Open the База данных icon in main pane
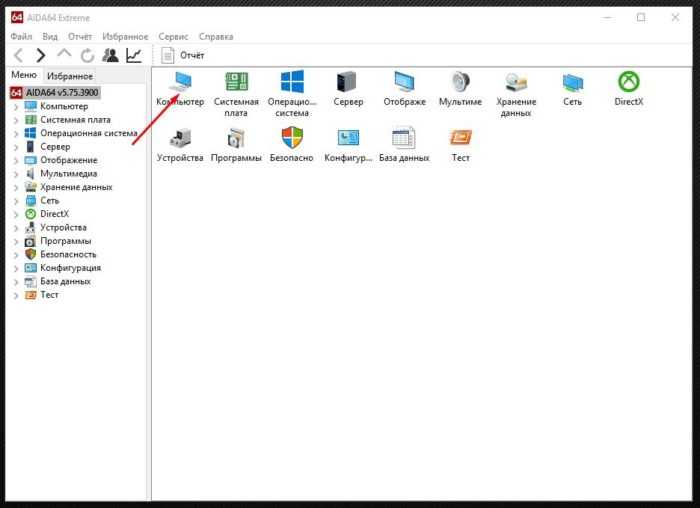This screenshot has height=508, width=700. (x=404, y=137)
